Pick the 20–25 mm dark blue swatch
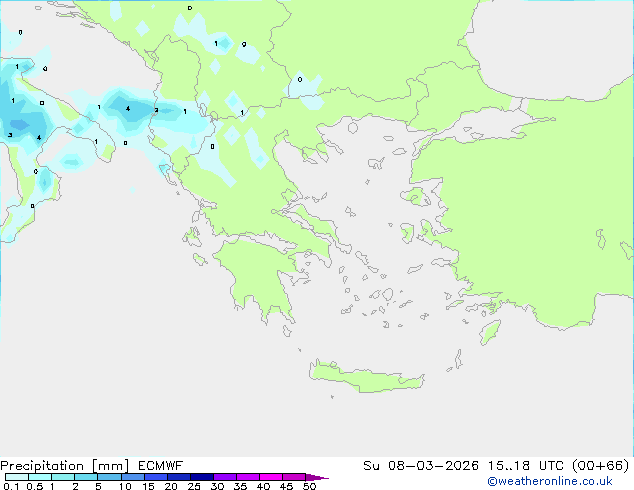634x490 pixels. (x=179, y=477)
